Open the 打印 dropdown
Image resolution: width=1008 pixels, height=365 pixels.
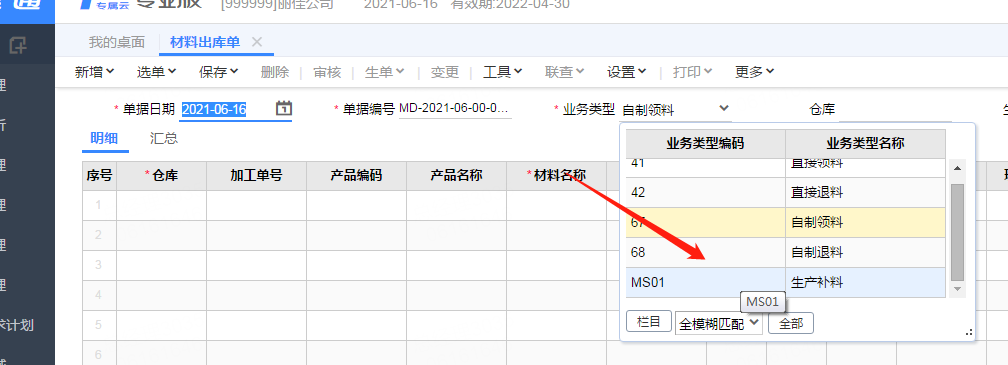[693, 72]
